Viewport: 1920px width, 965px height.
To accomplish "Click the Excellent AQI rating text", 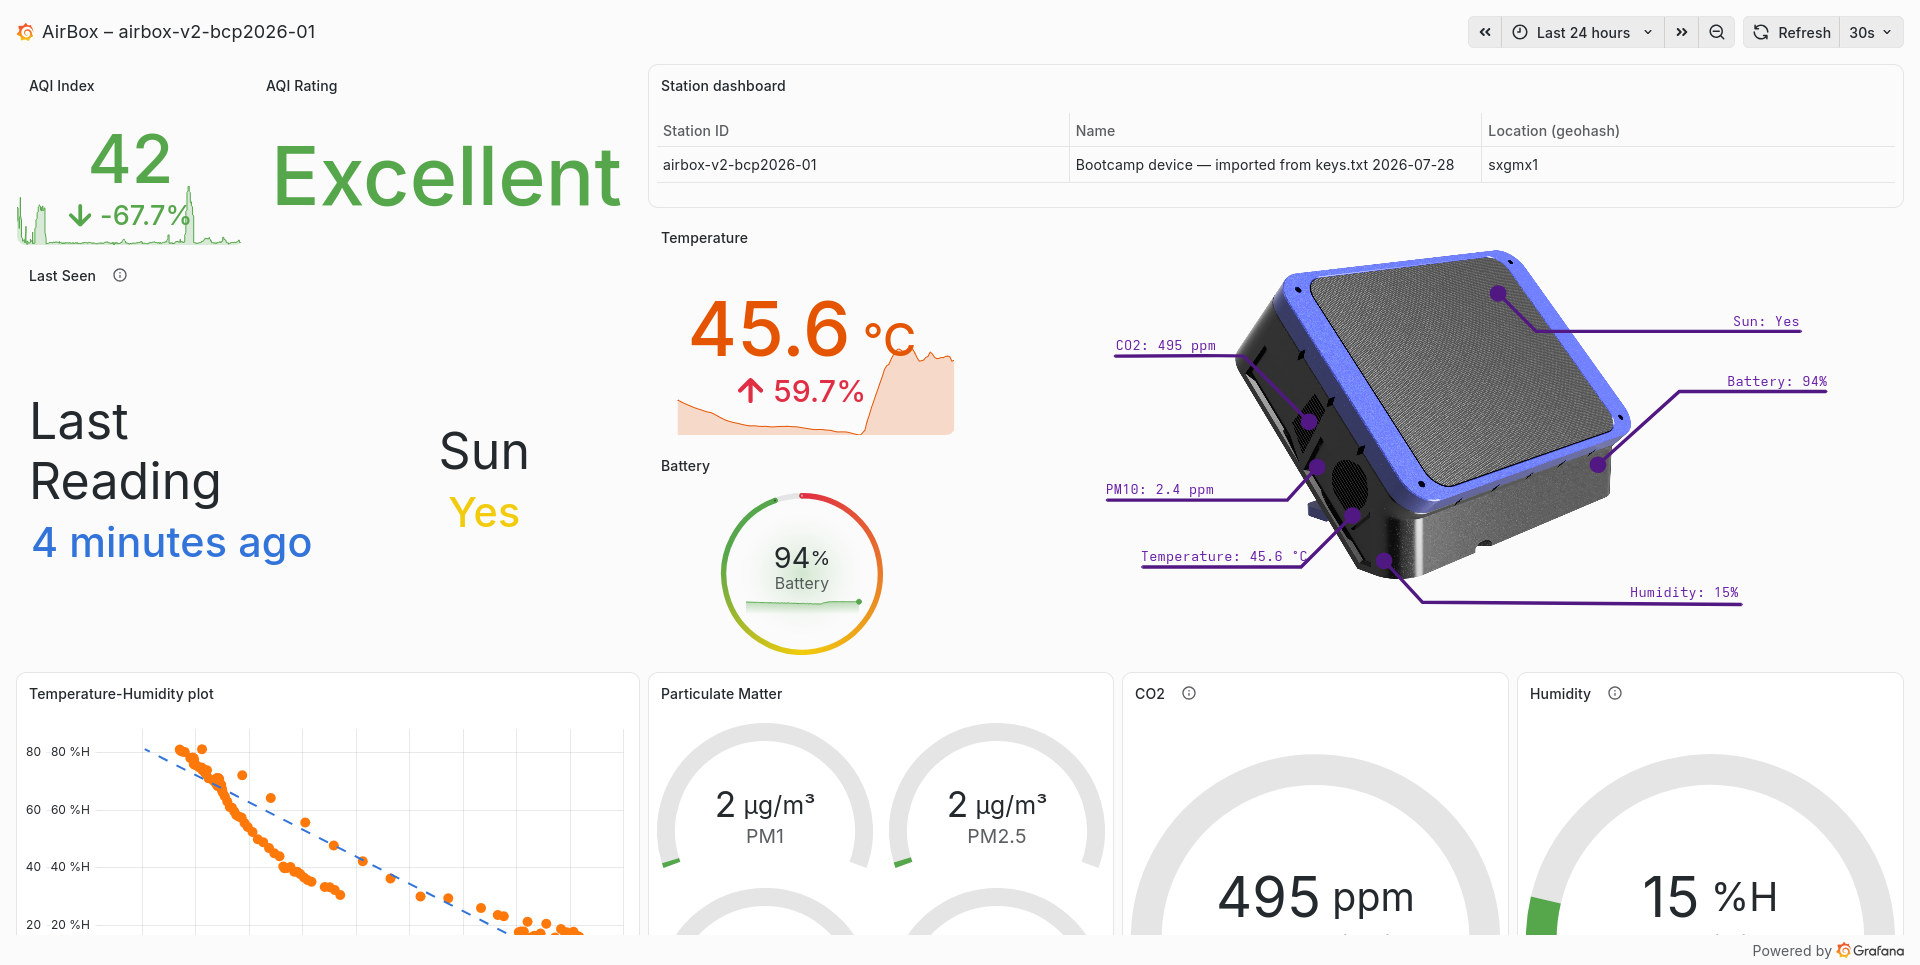I will [447, 177].
